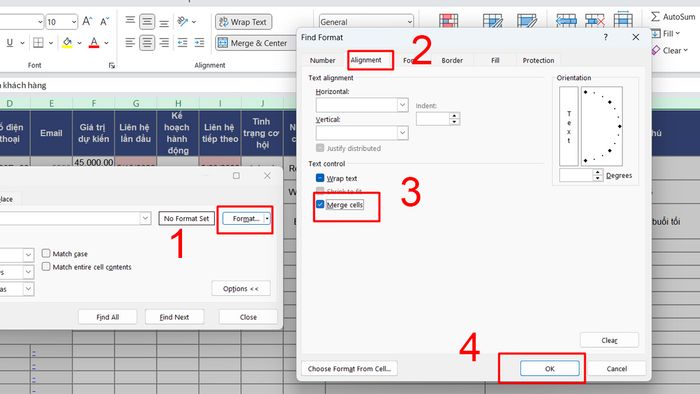The image size is (700, 394).
Task: Switch to Alignment tab in Find Format
Action: coord(366,60)
